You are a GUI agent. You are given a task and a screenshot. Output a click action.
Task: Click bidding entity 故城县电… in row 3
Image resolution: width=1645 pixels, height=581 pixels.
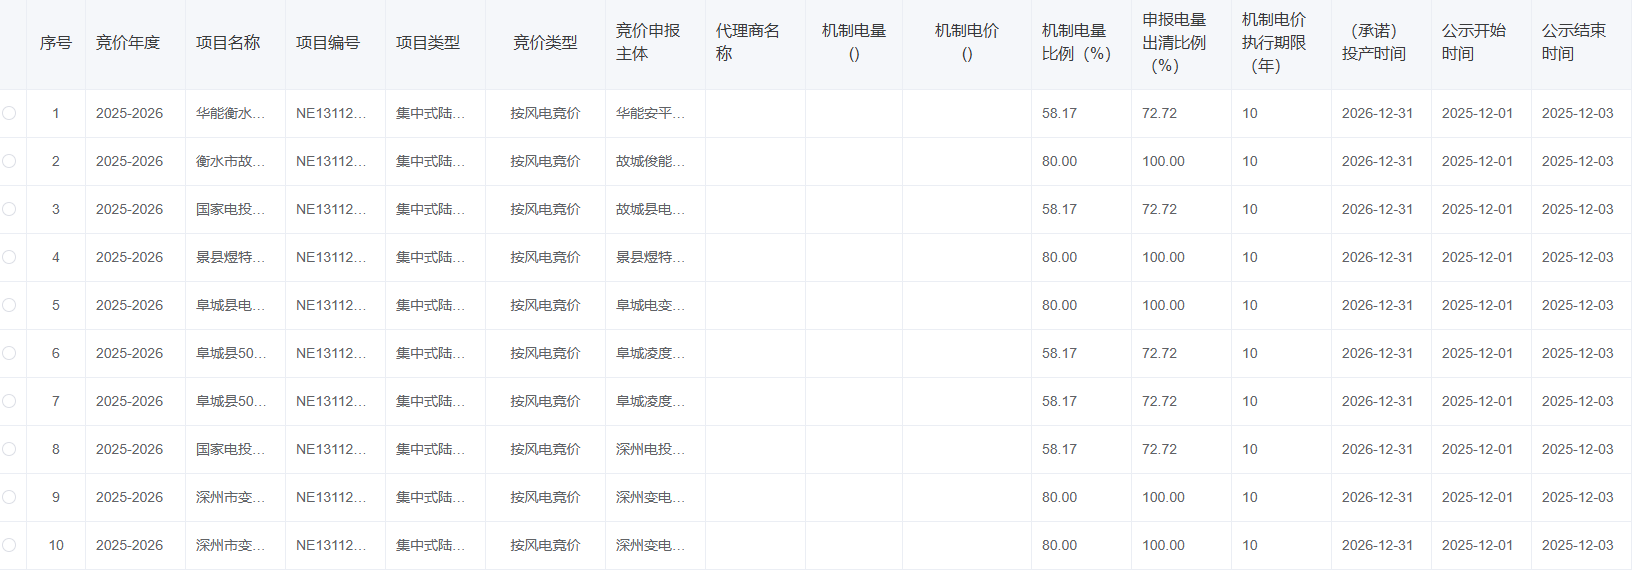point(650,209)
